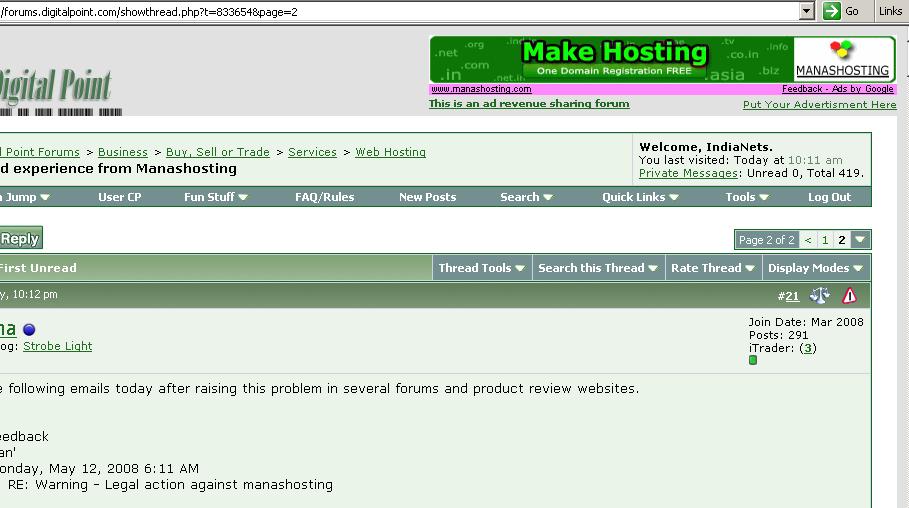Click the Reply button
This screenshot has height=508, width=909.
coord(21,238)
